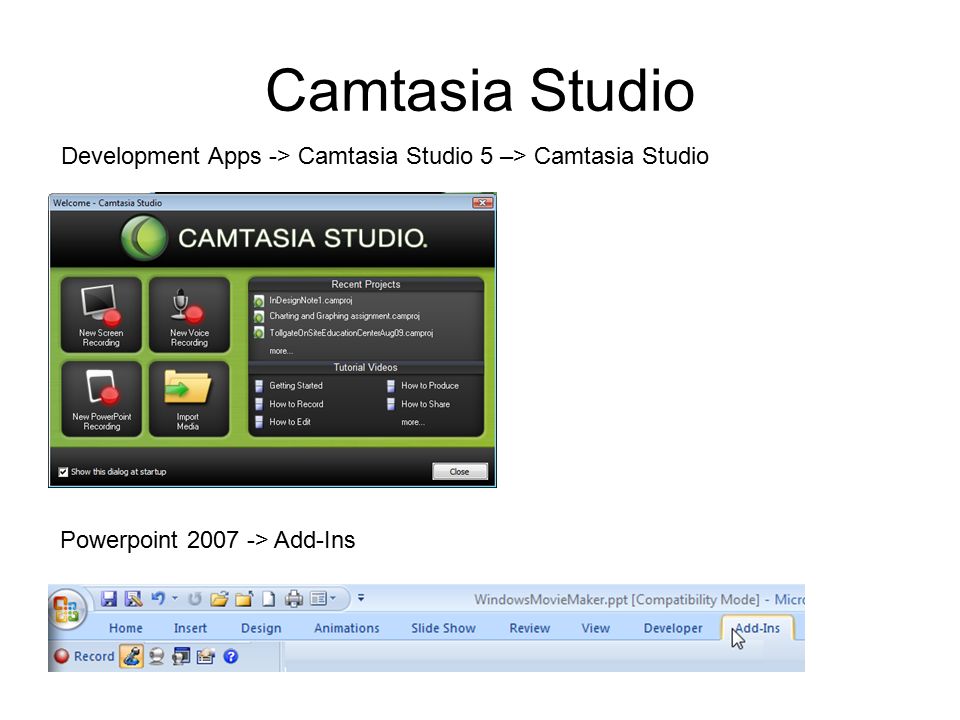Image resolution: width=960 pixels, height=720 pixels.
Task: Select the Slide Show ribbon tab
Action: tap(443, 628)
